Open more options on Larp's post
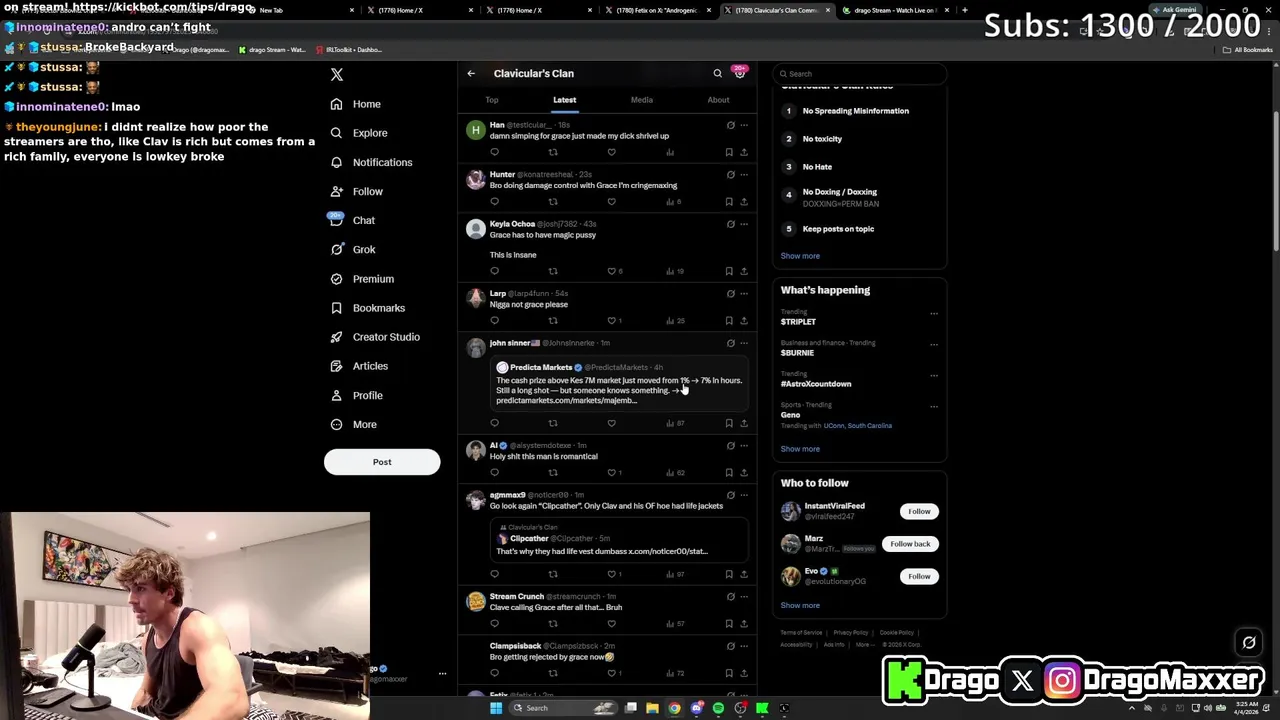Image resolution: width=1280 pixels, height=720 pixels. tap(744, 293)
